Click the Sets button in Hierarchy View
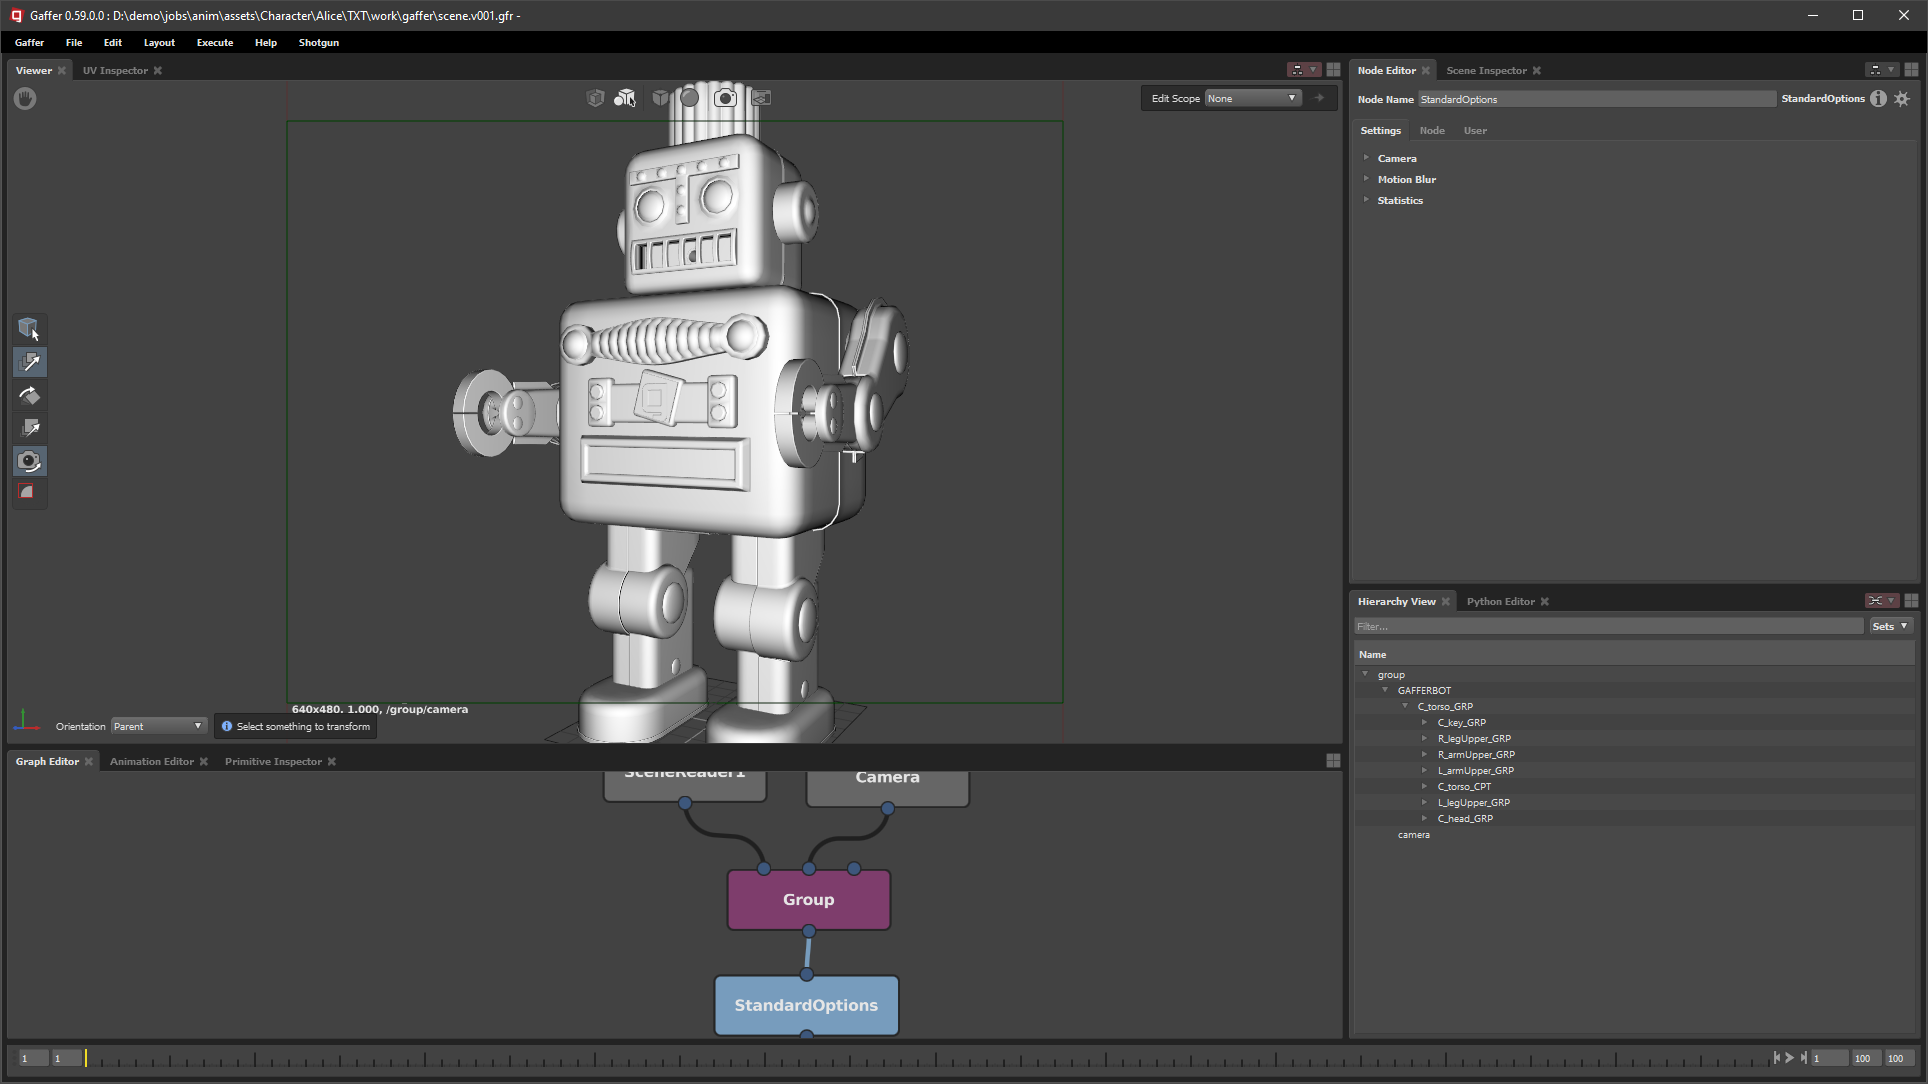The width and height of the screenshot is (1928, 1084). click(x=1889, y=626)
